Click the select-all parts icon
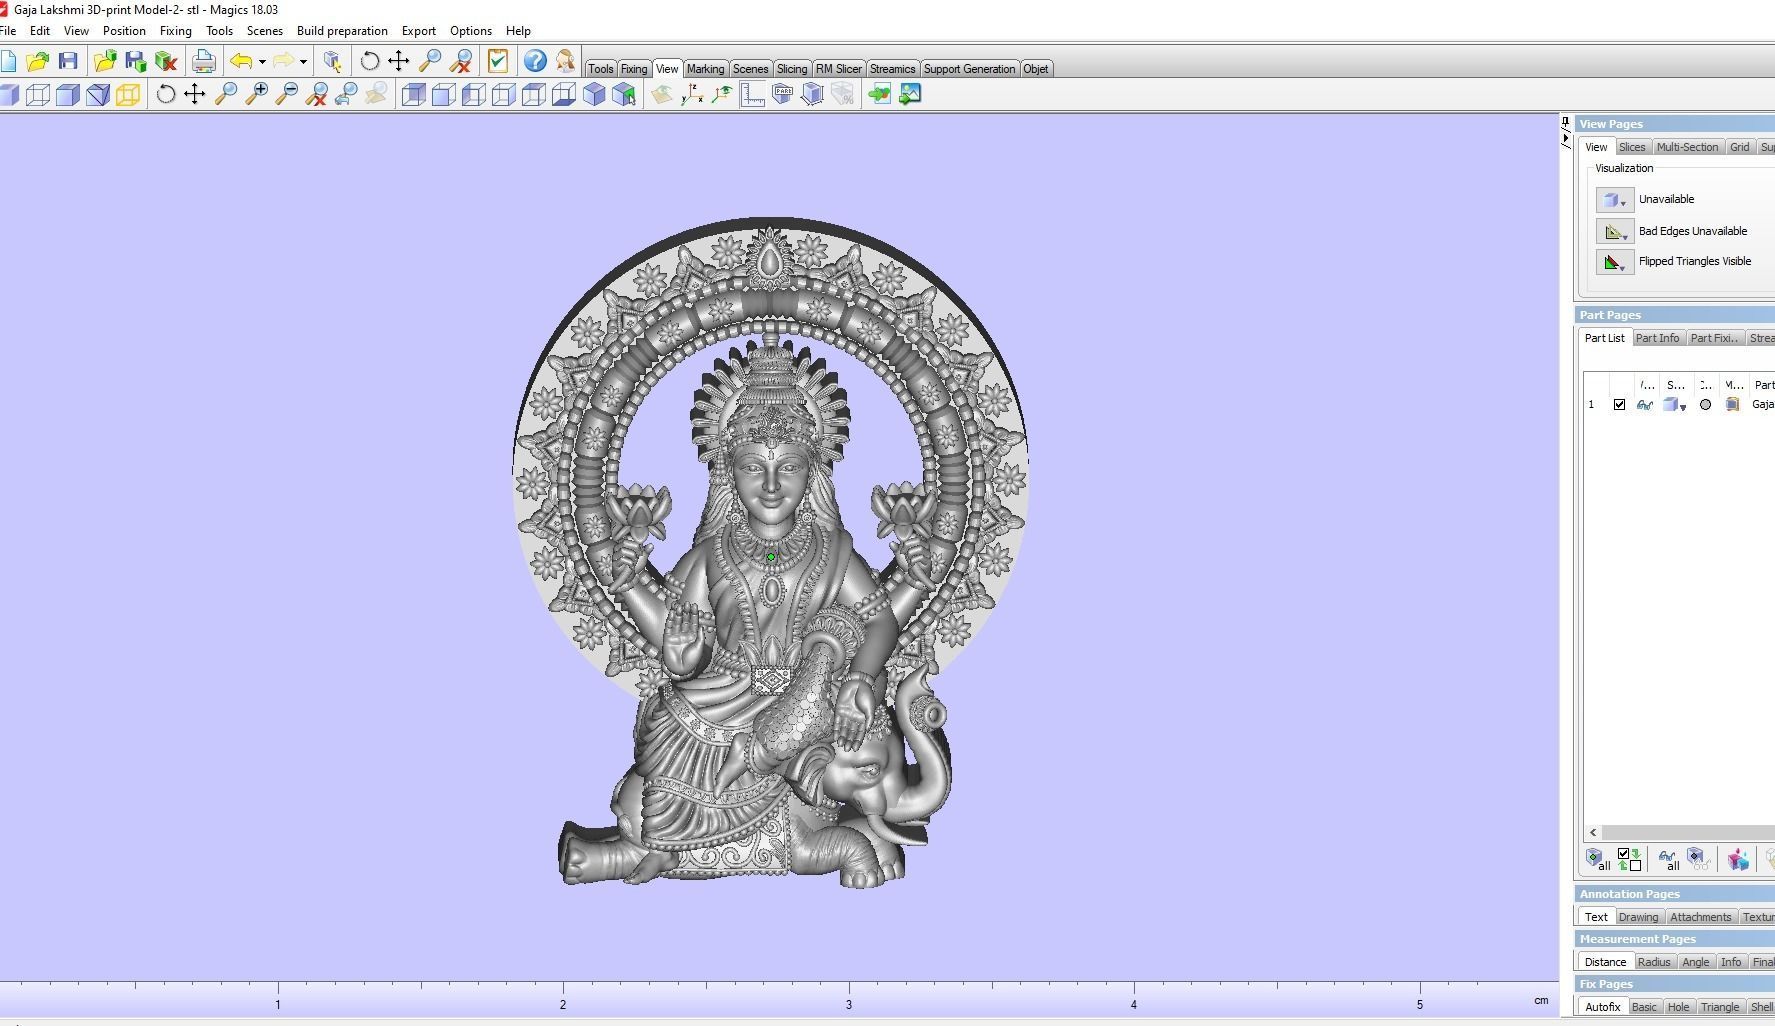 1598,859
